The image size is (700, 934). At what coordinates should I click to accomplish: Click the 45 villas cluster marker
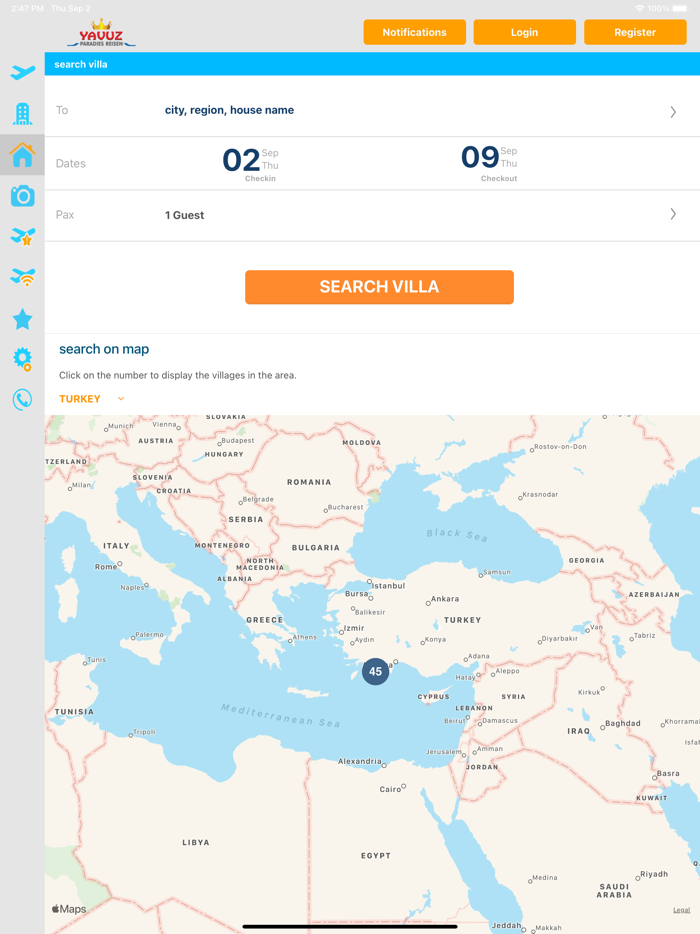(375, 671)
